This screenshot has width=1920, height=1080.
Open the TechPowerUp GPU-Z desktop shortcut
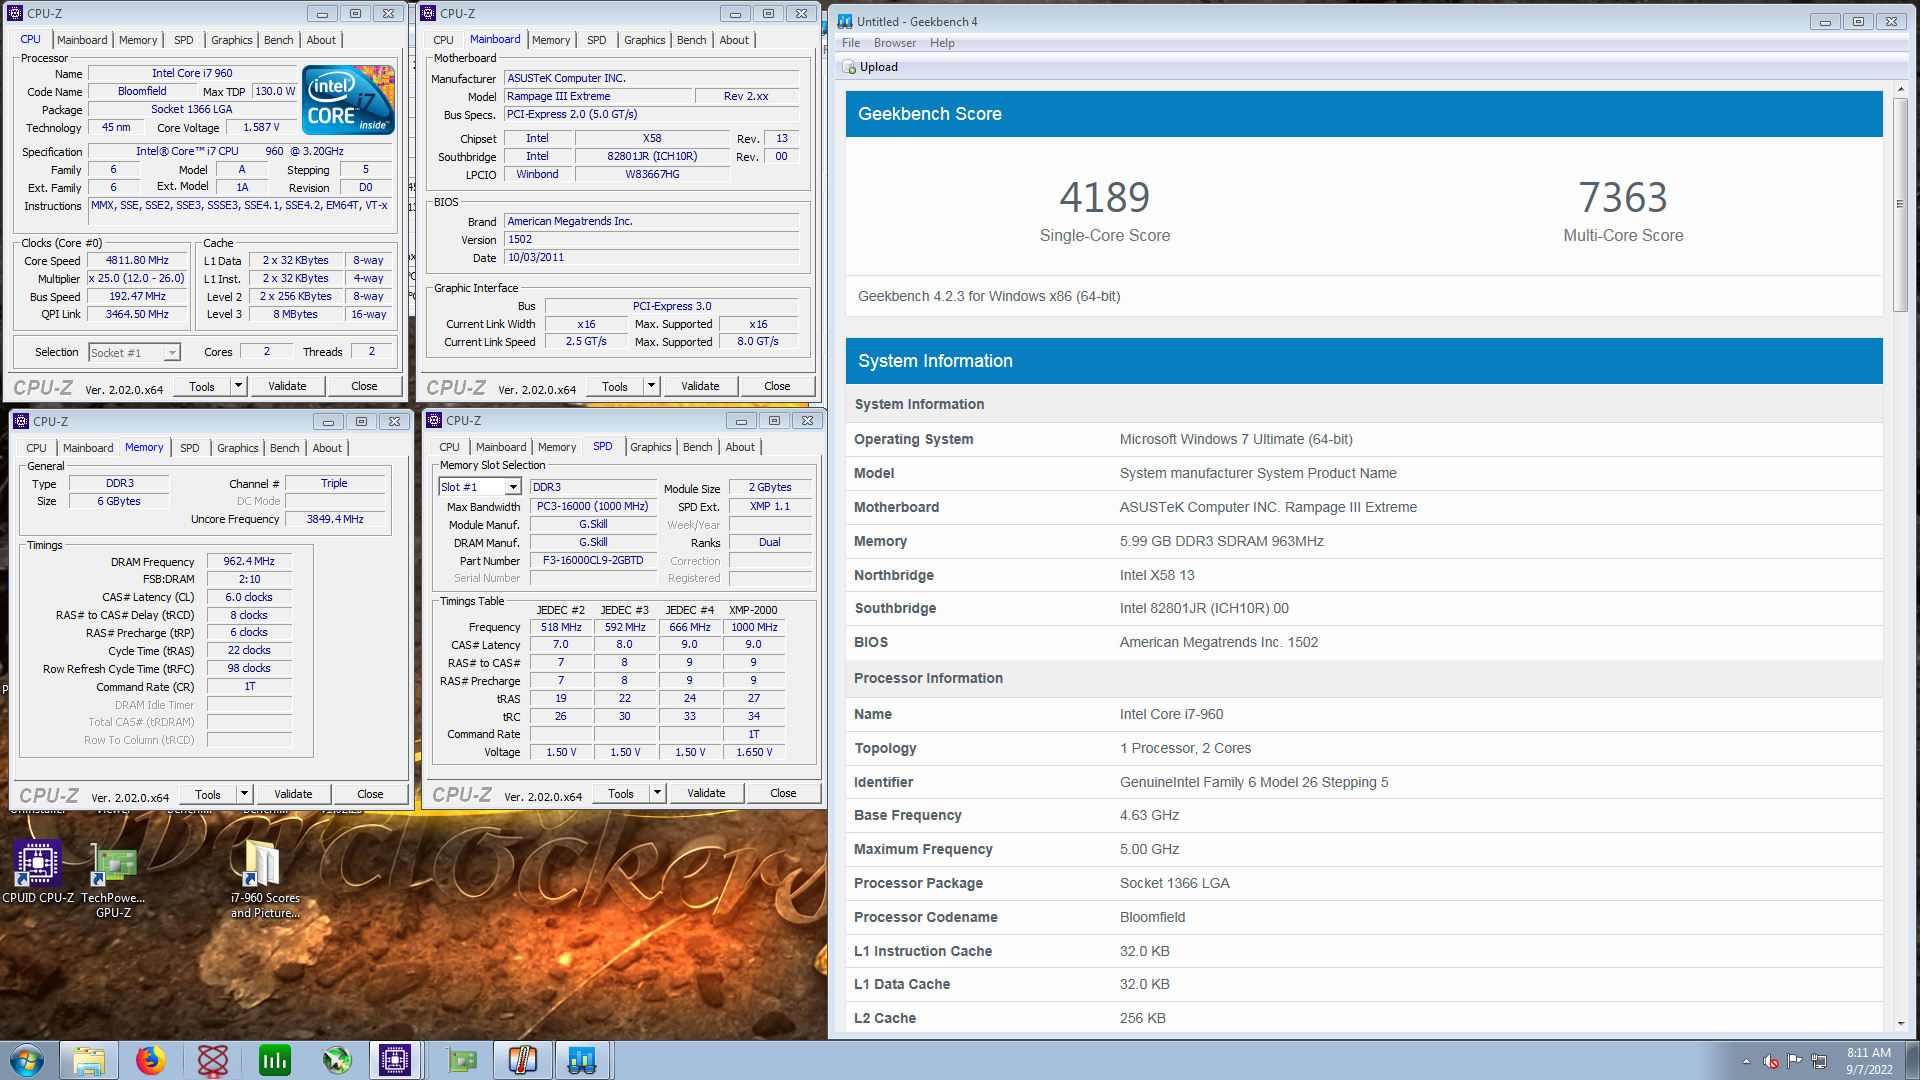113,878
